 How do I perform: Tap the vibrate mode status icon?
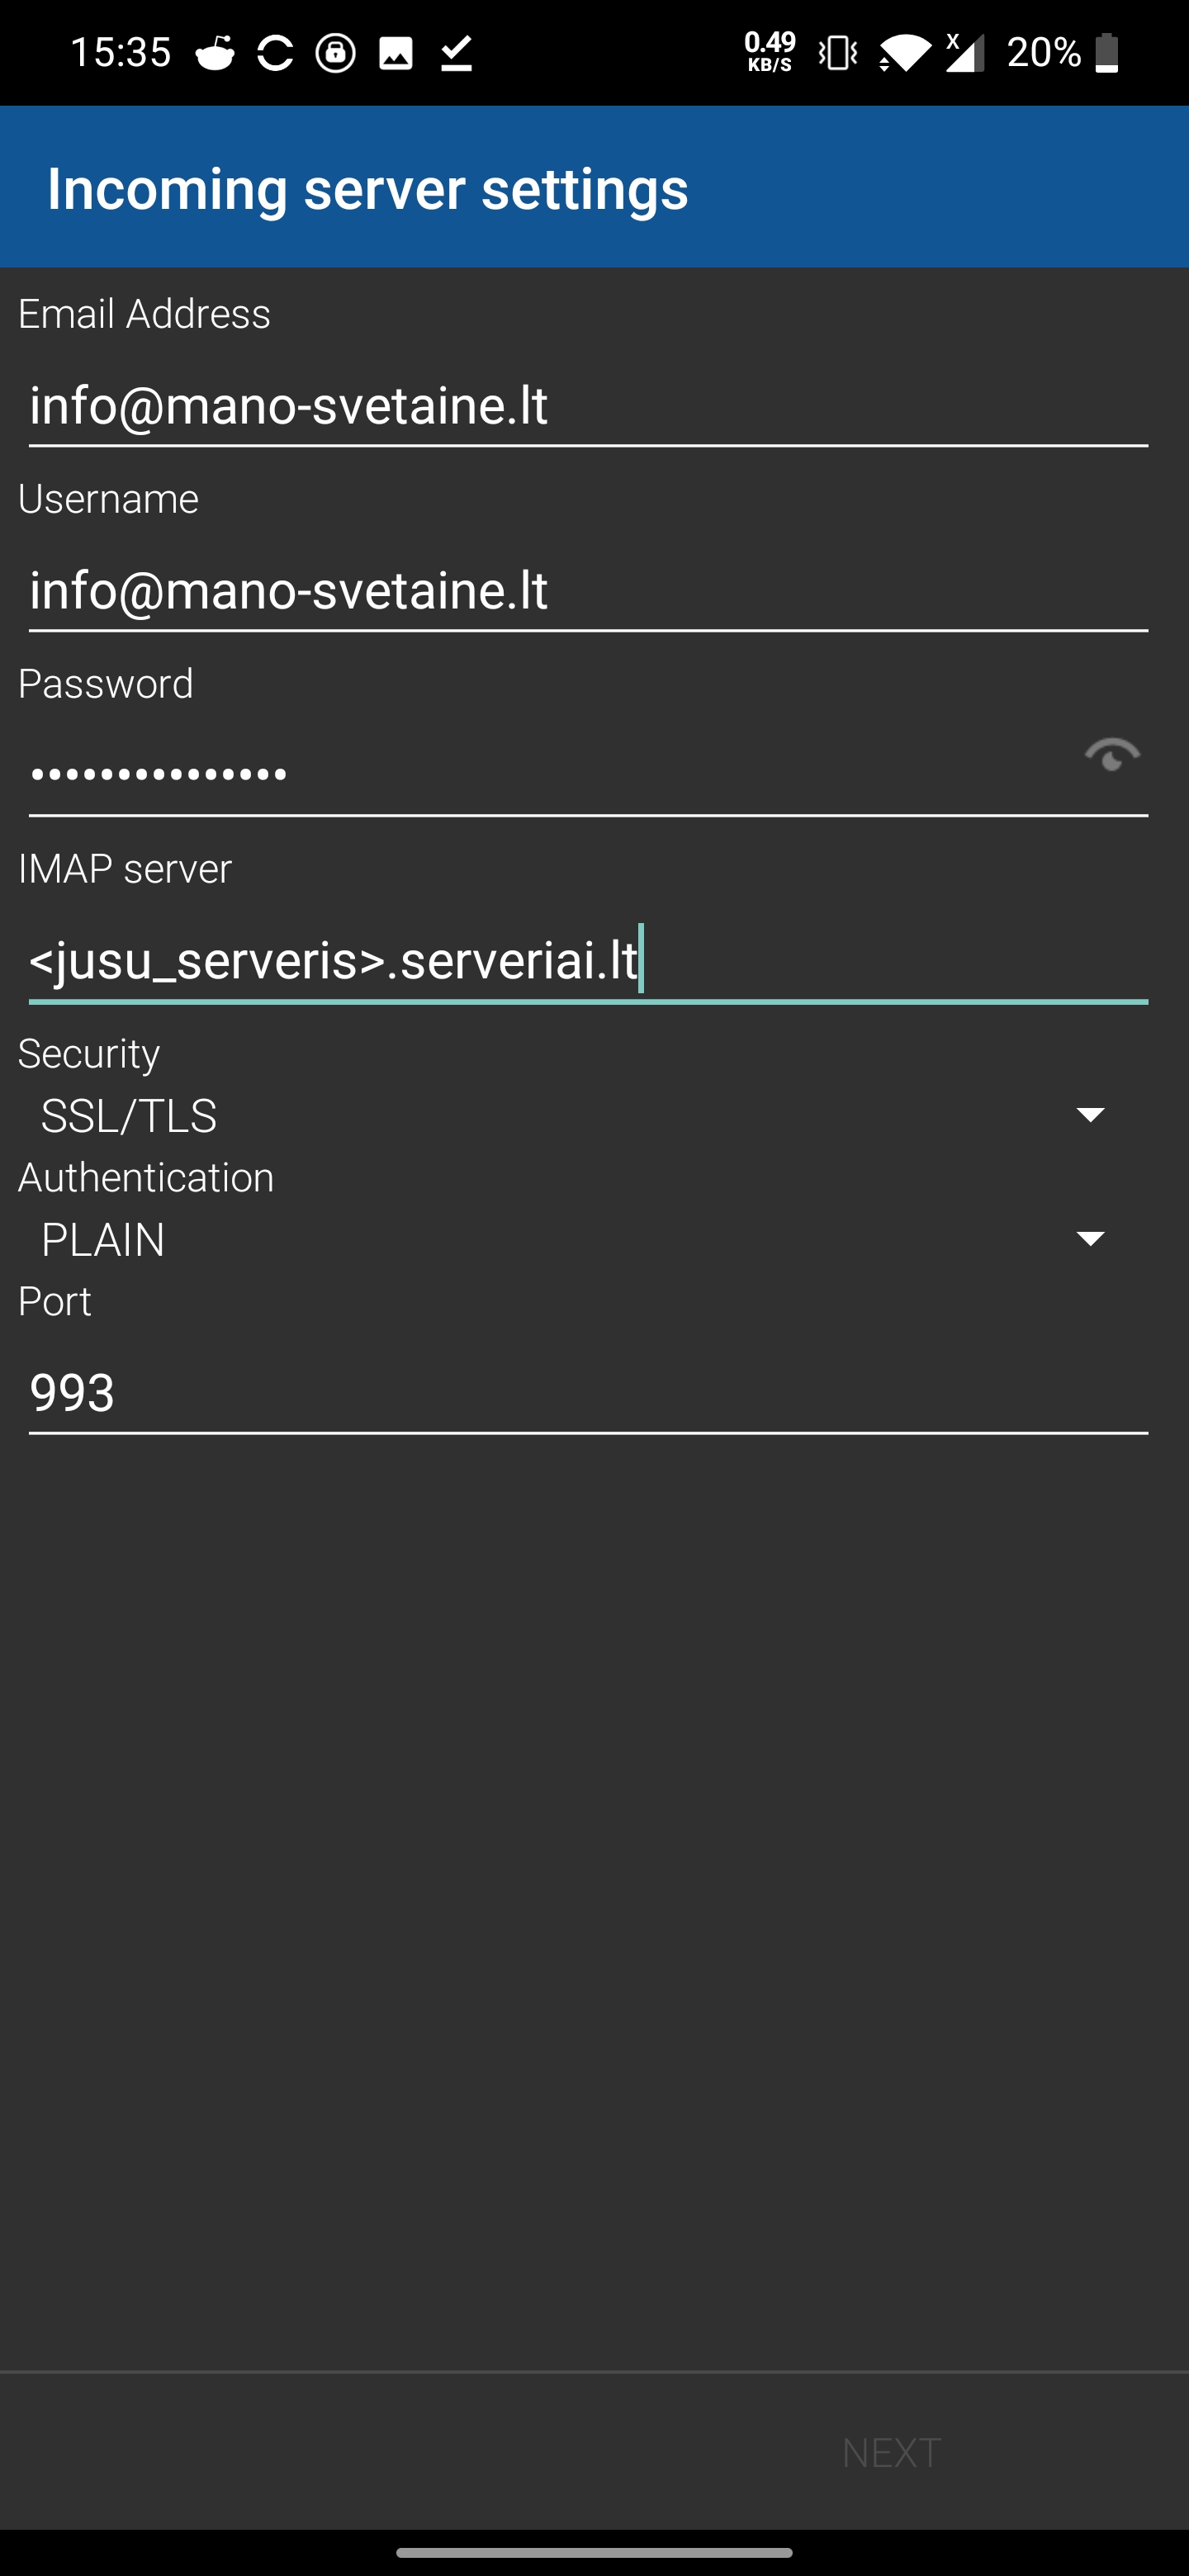pyautogui.click(x=838, y=53)
